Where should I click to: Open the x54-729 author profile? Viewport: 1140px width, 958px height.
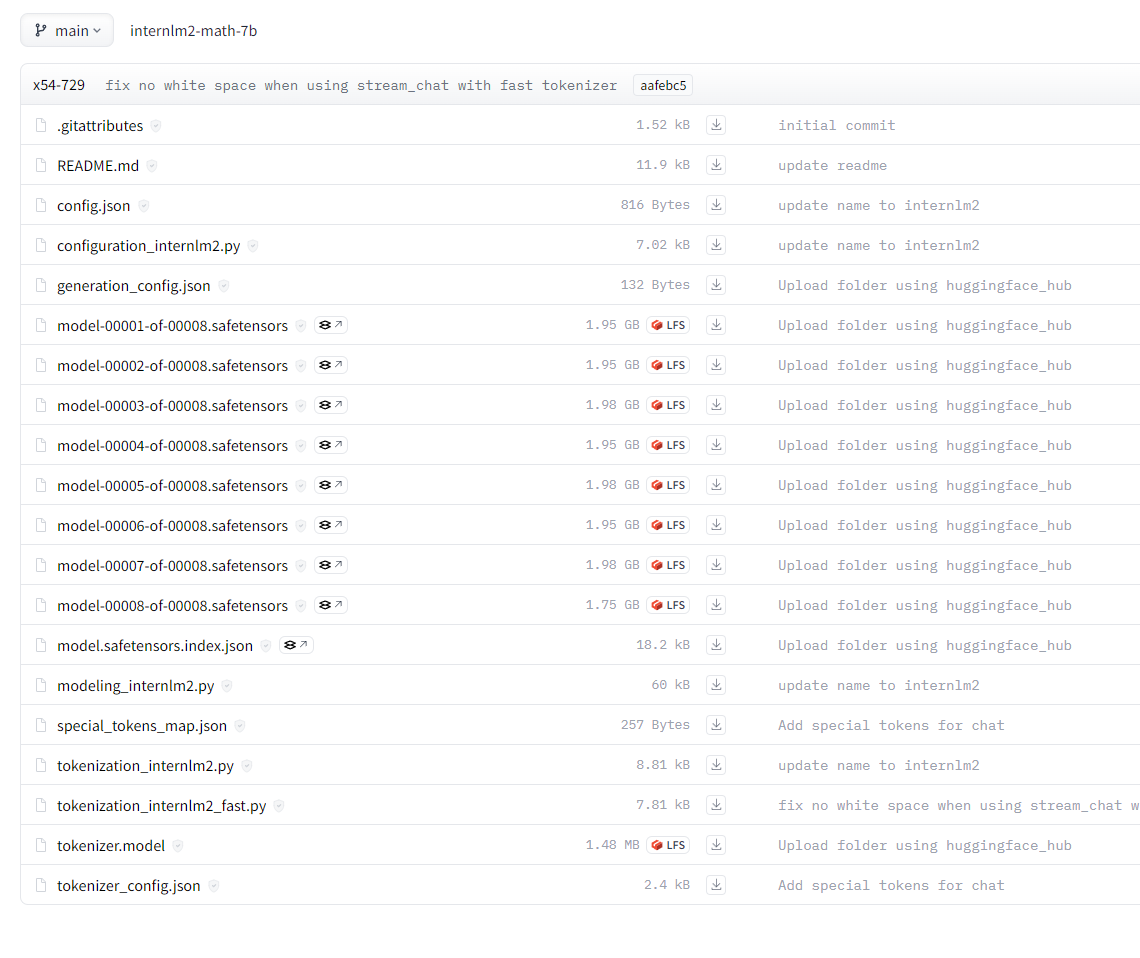click(x=59, y=85)
